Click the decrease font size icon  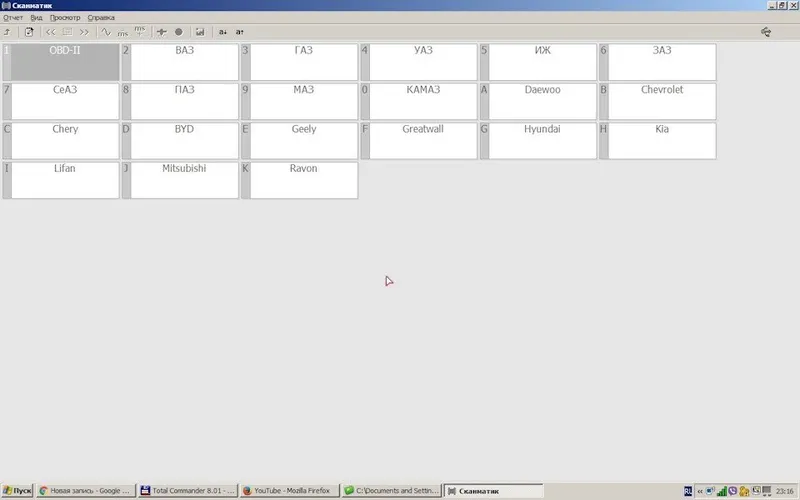(x=222, y=32)
